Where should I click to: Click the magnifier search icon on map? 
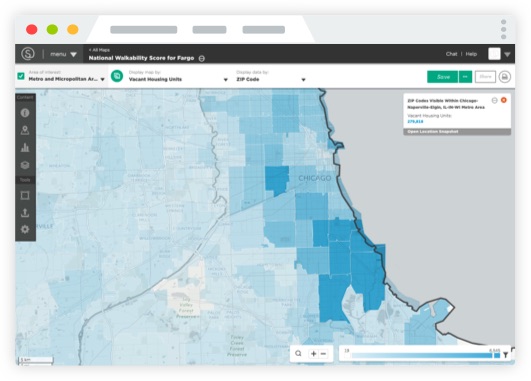tap(298, 354)
